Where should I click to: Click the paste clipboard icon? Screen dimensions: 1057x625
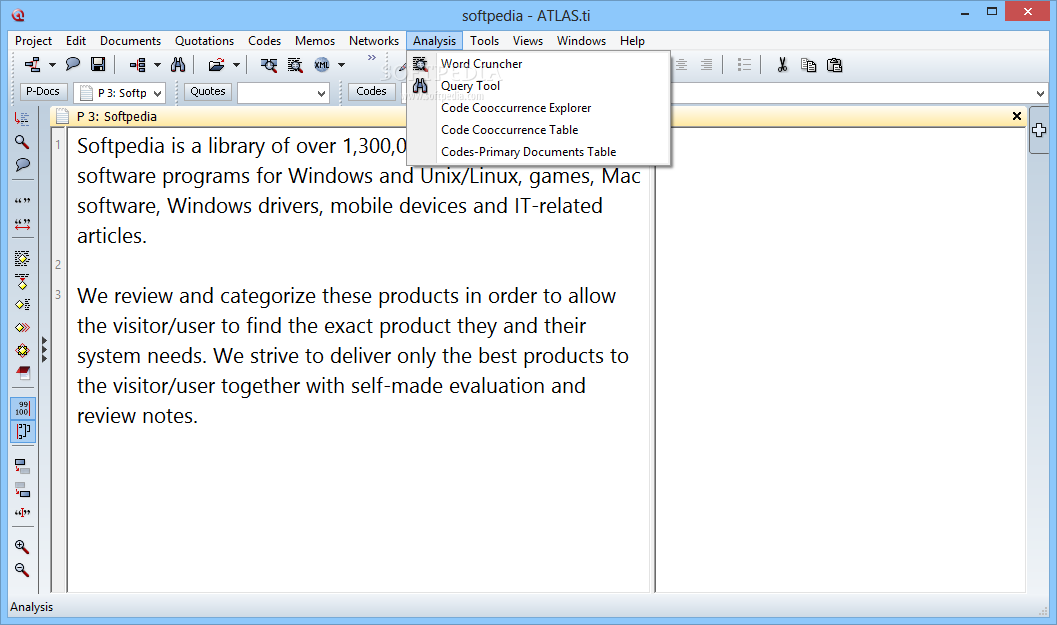pos(835,65)
